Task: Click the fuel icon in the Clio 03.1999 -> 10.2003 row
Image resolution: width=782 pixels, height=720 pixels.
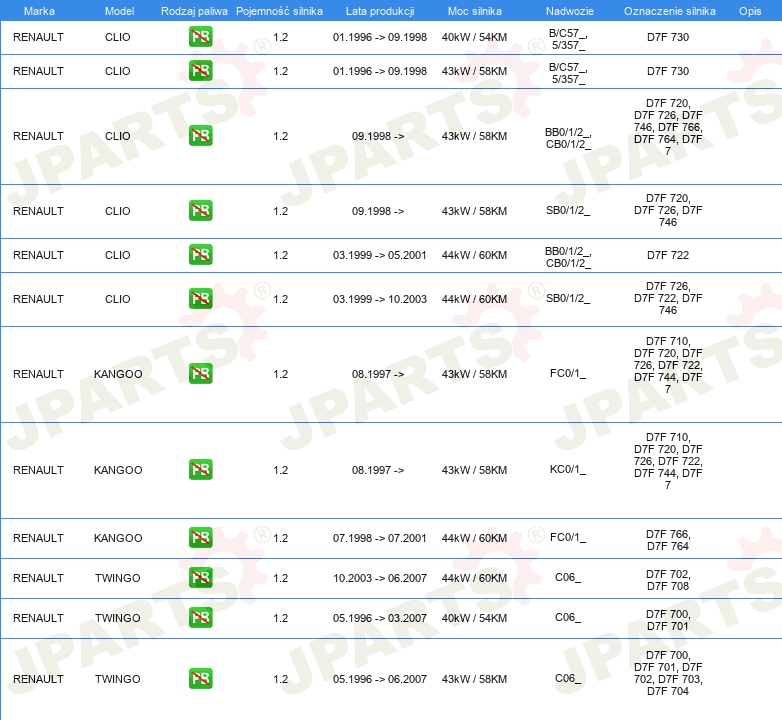Action: click(x=200, y=298)
